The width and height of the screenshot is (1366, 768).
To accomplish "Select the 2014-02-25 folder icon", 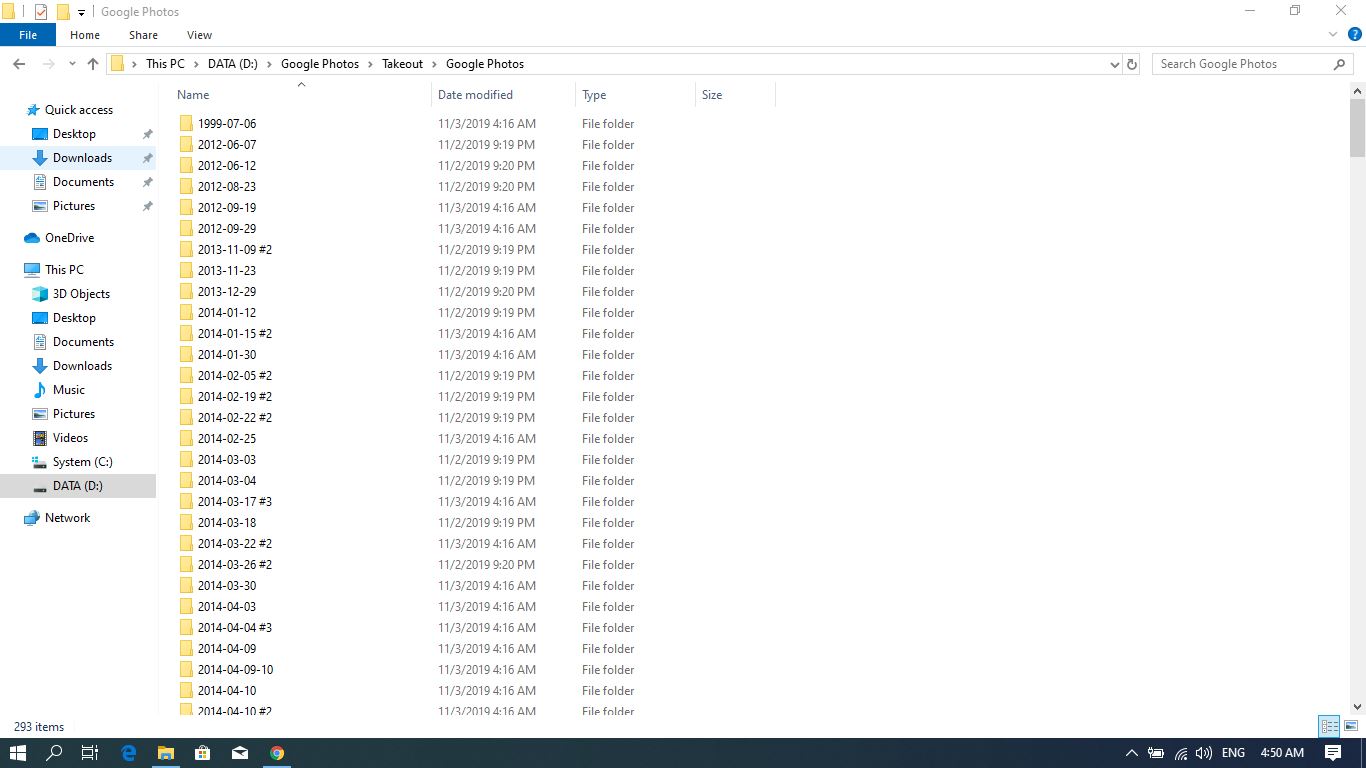I will tap(186, 439).
